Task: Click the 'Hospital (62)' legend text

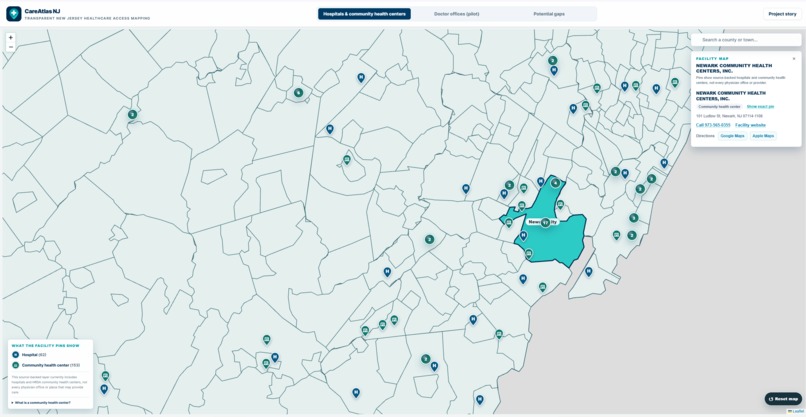Action: point(34,355)
